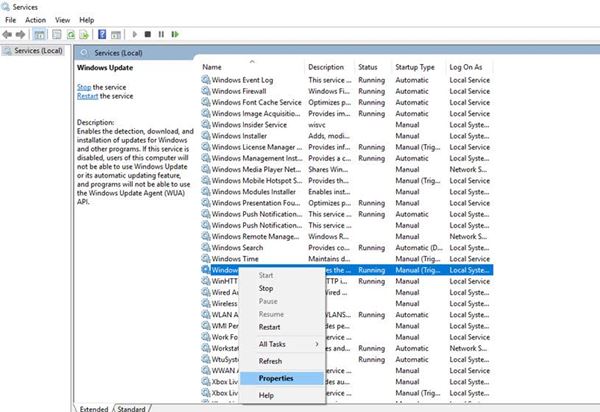Screen dimensions: 600x412
Task: Click the Restart Service toolbar icon
Action: tap(175, 34)
